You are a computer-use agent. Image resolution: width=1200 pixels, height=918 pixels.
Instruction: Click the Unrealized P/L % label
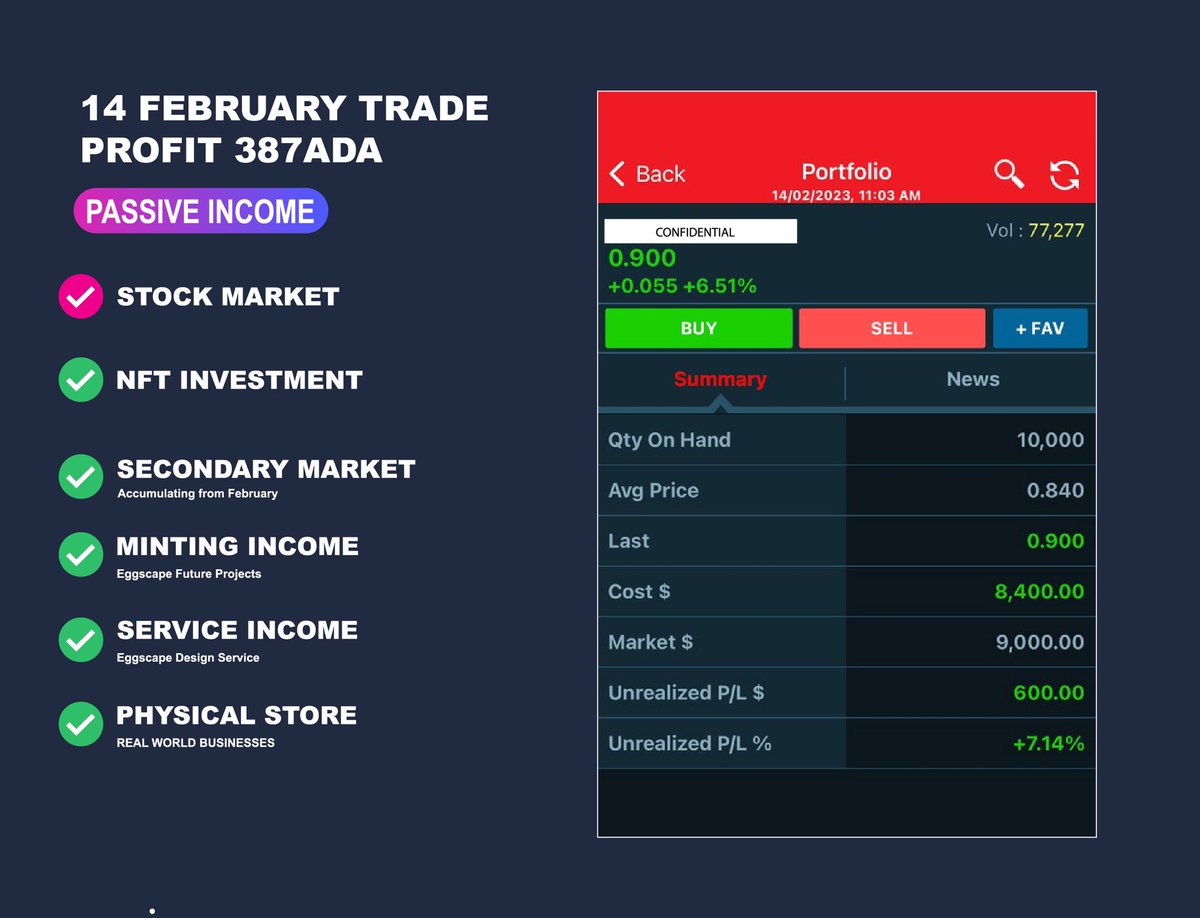[690, 744]
